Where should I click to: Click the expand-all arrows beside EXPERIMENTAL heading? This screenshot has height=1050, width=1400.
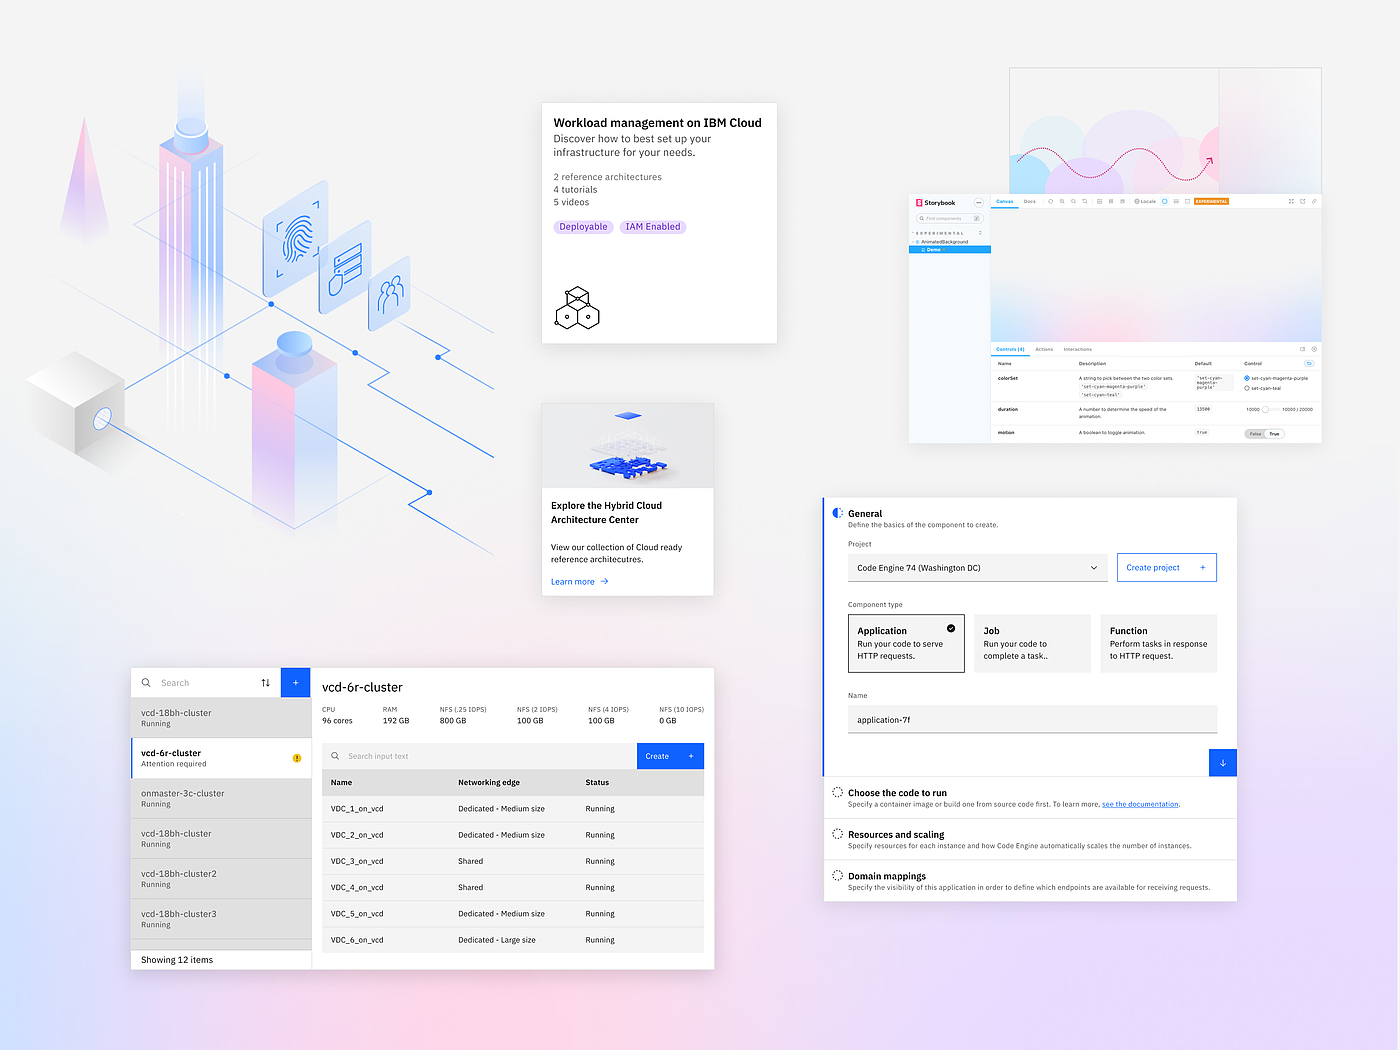980,233
